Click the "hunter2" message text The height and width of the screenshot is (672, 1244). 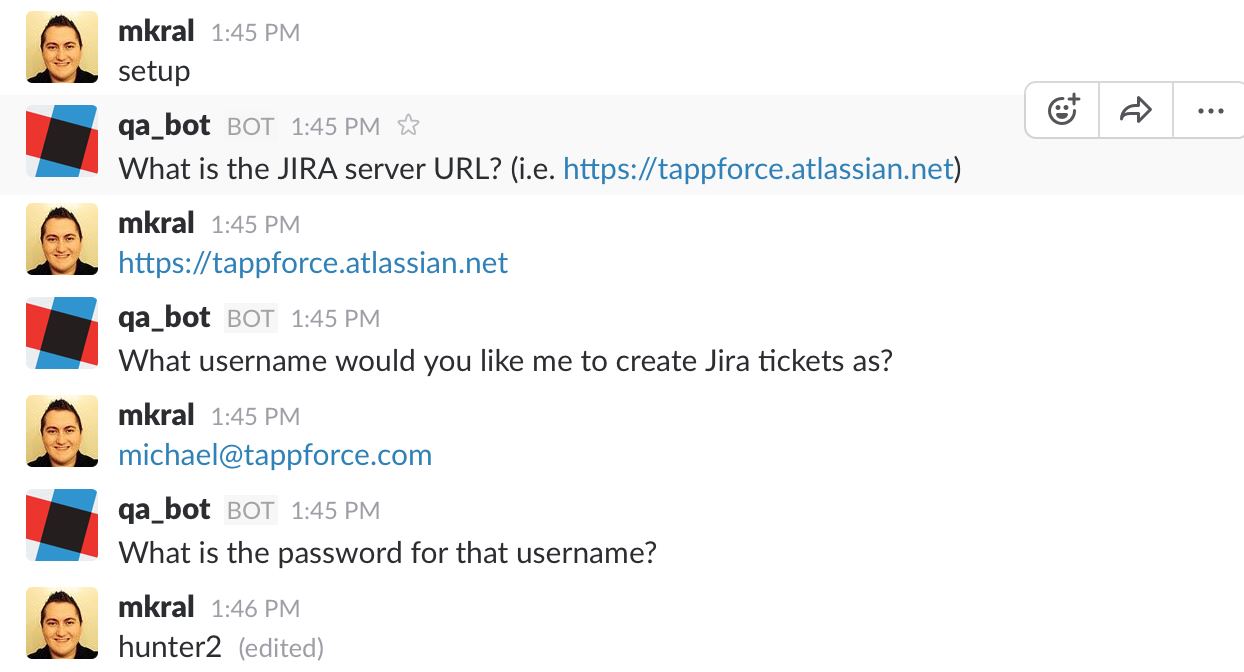coord(169,647)
